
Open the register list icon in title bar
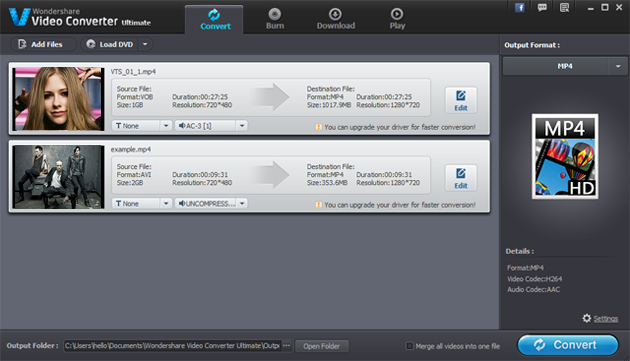point(564,8)
